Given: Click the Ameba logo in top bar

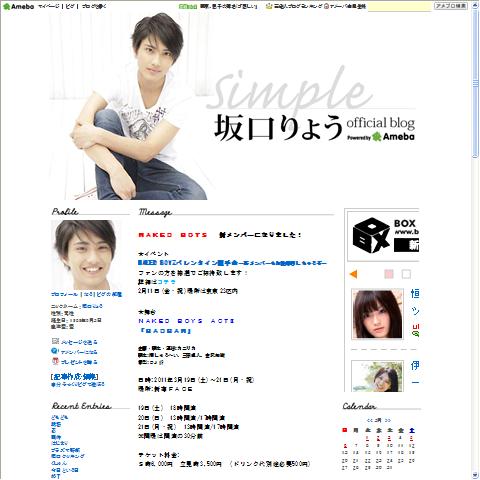Looking at the screenshot, I should point(18,6).
